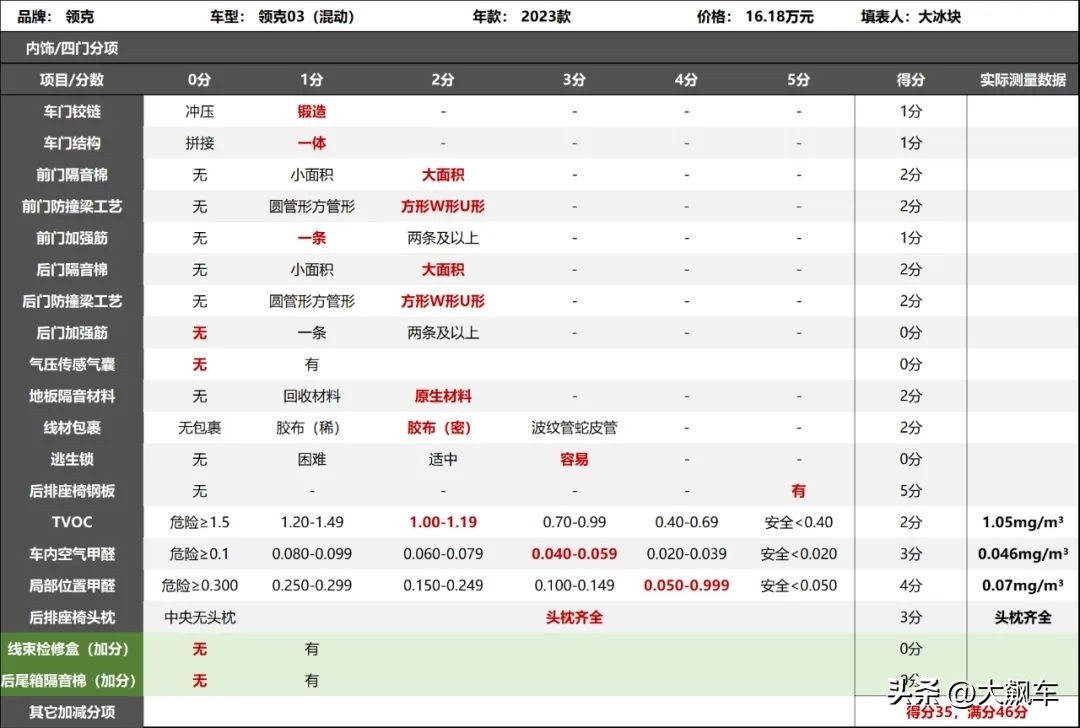The width and height of the screenshot is (1080, 728).
Task: Select the 局部位置甲醛 row label
Action: (x=72, y=585)
